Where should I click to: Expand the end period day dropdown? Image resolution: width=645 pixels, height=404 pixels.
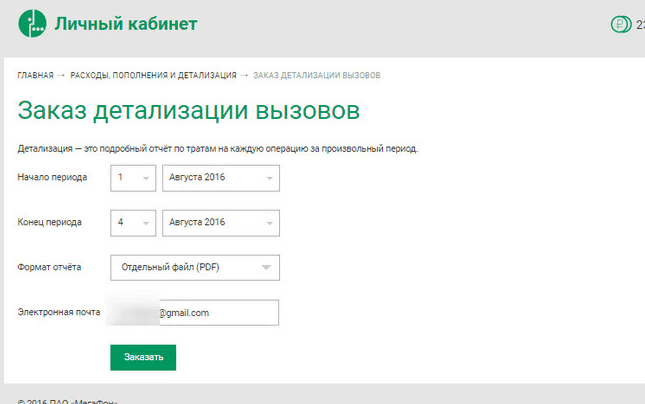[x=133, y=222]
